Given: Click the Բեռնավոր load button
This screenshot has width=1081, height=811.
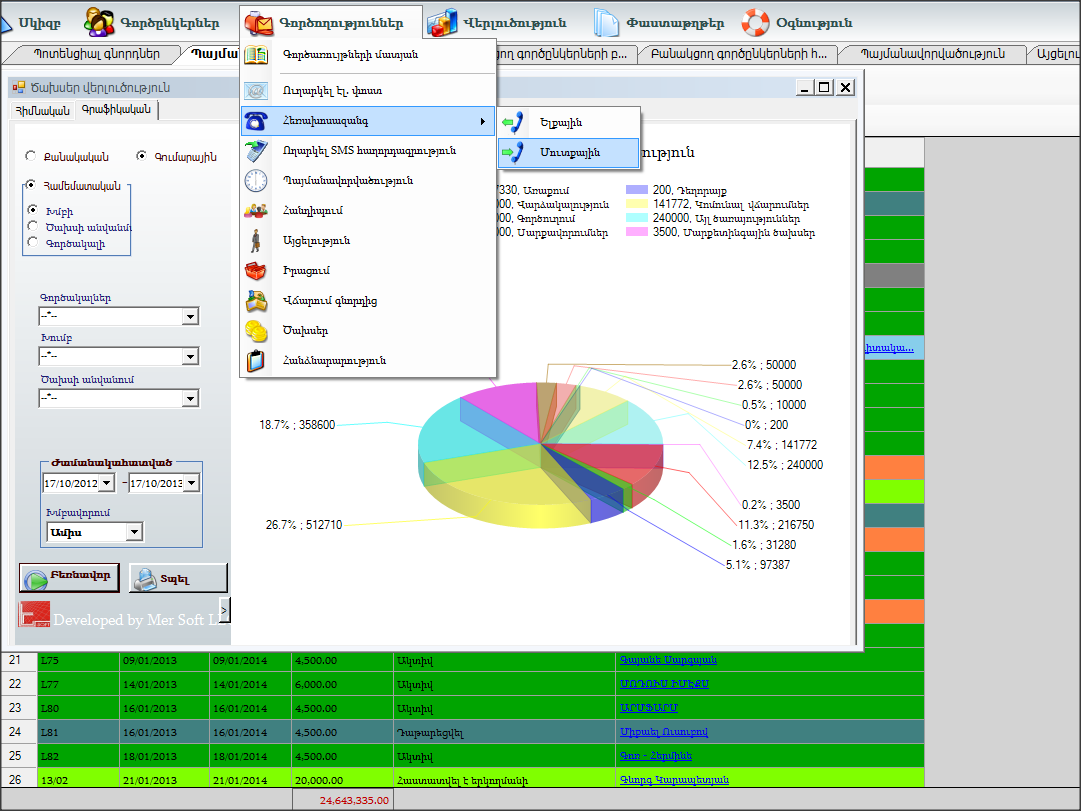Looking at the screenshot, I should (69, 577).
